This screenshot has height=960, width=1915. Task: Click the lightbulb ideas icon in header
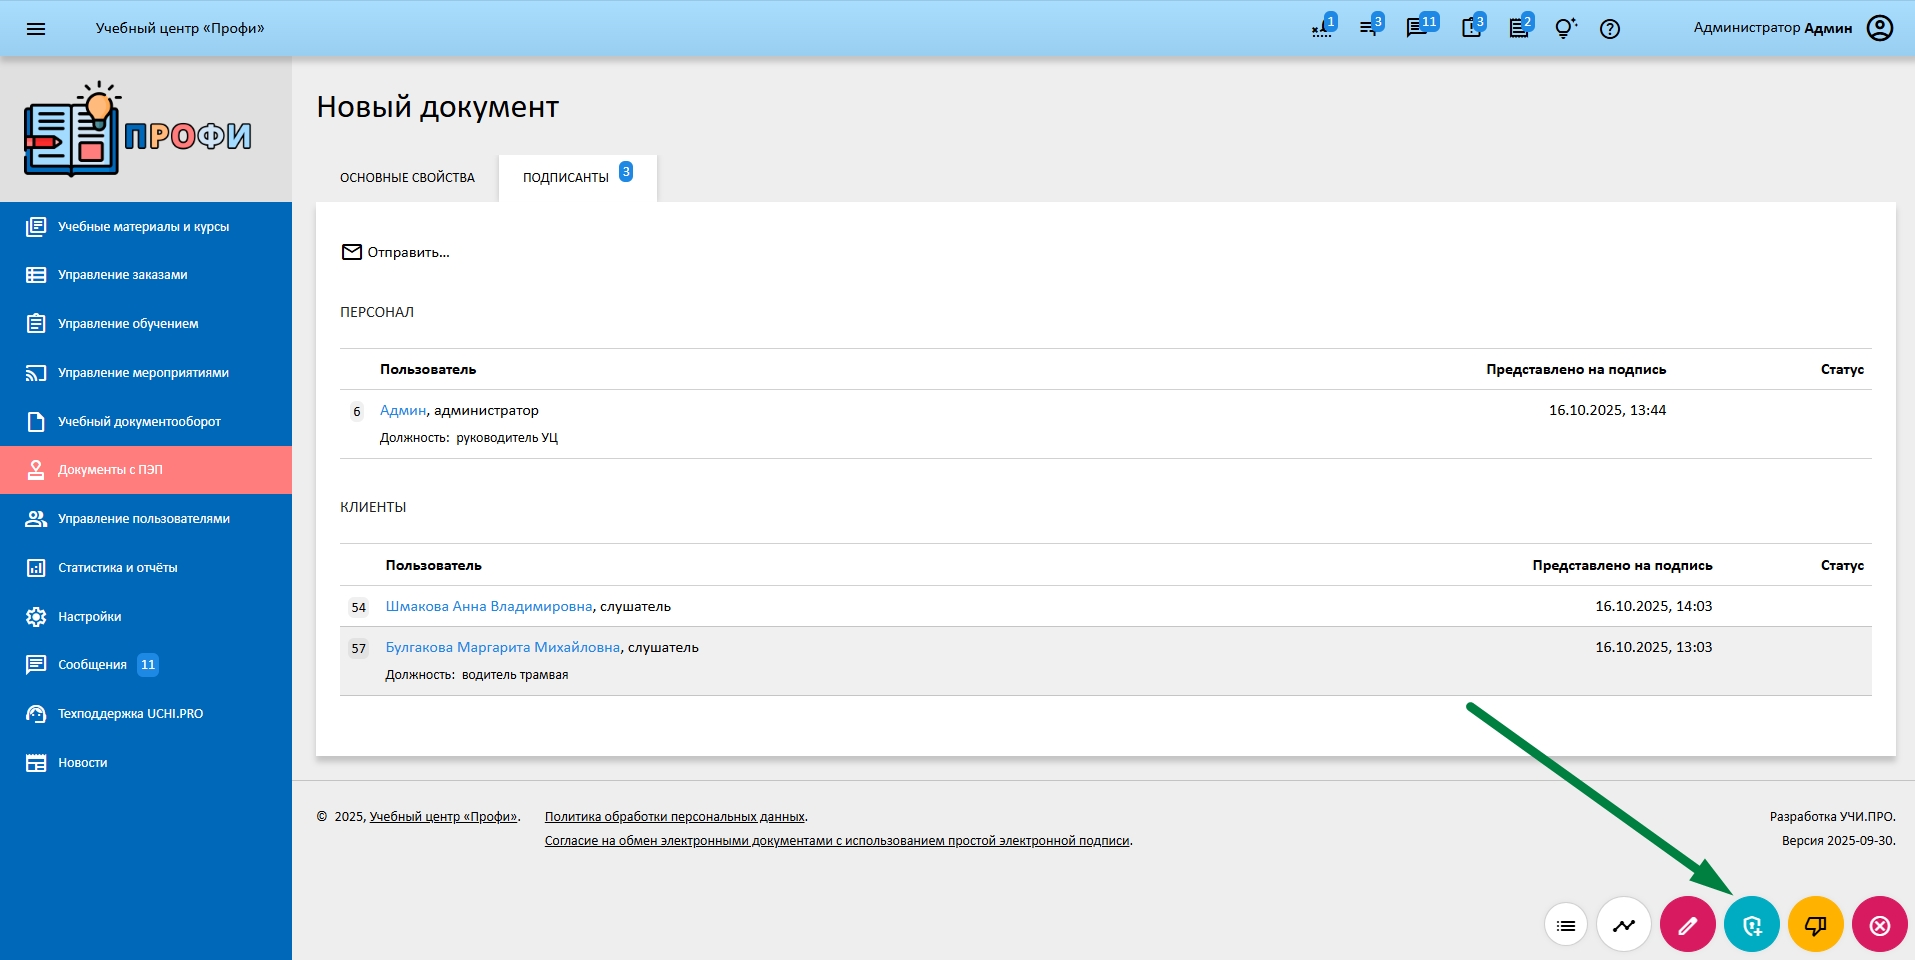[1565, 29]
